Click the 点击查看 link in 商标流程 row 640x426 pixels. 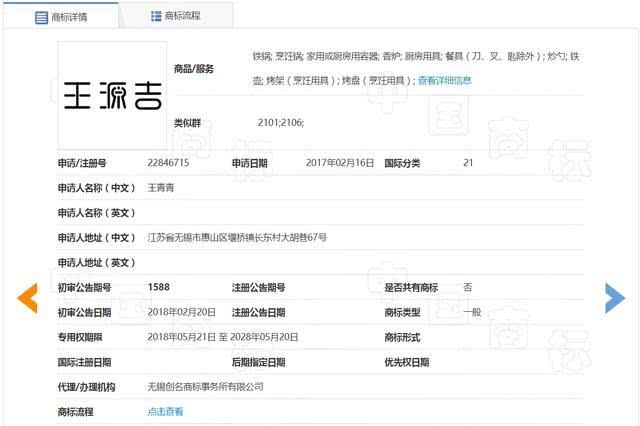pyautogui.click(x=165, y=411)
